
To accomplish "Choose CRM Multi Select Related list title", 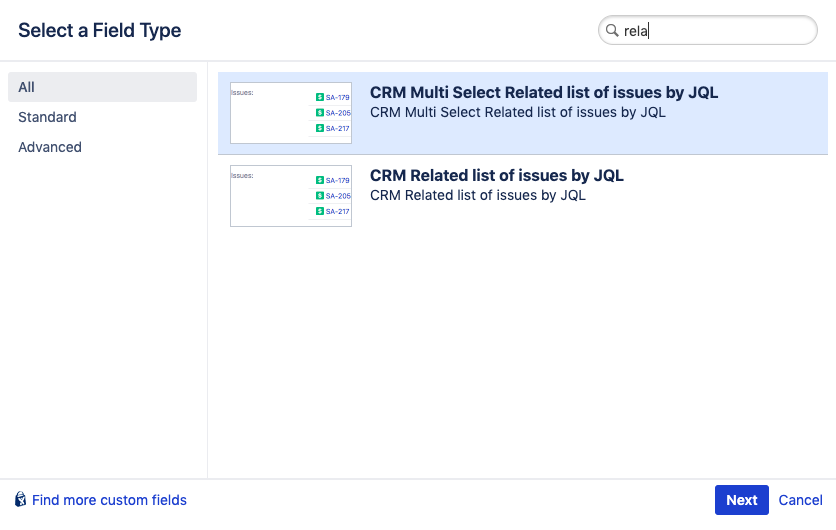I will pos(543,93).
